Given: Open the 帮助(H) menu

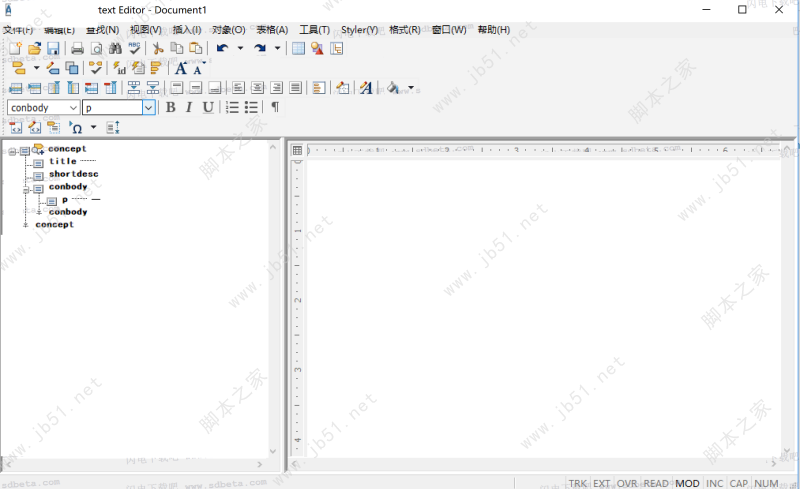Looking at the screenshot, I should [494, 30].
